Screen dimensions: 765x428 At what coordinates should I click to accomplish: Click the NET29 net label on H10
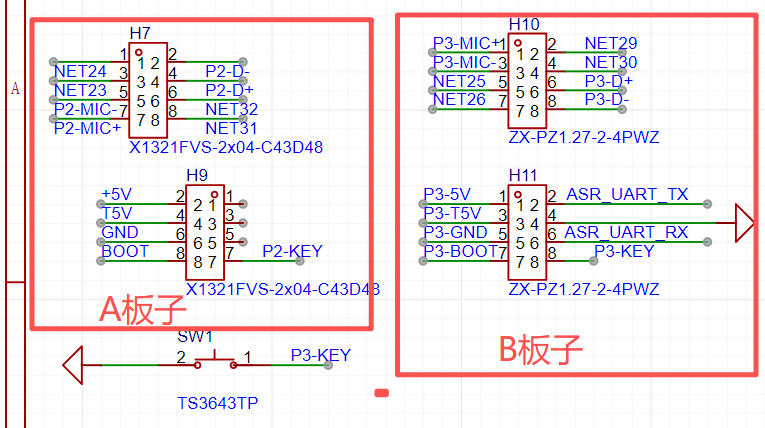(x=610, y=43)
